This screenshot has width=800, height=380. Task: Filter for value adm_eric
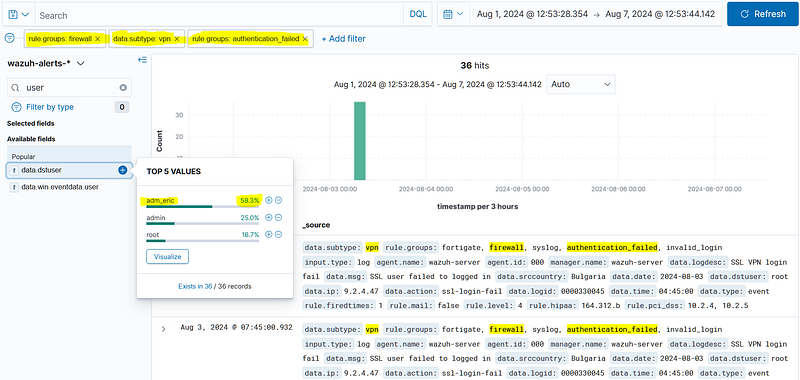[269, 201]
